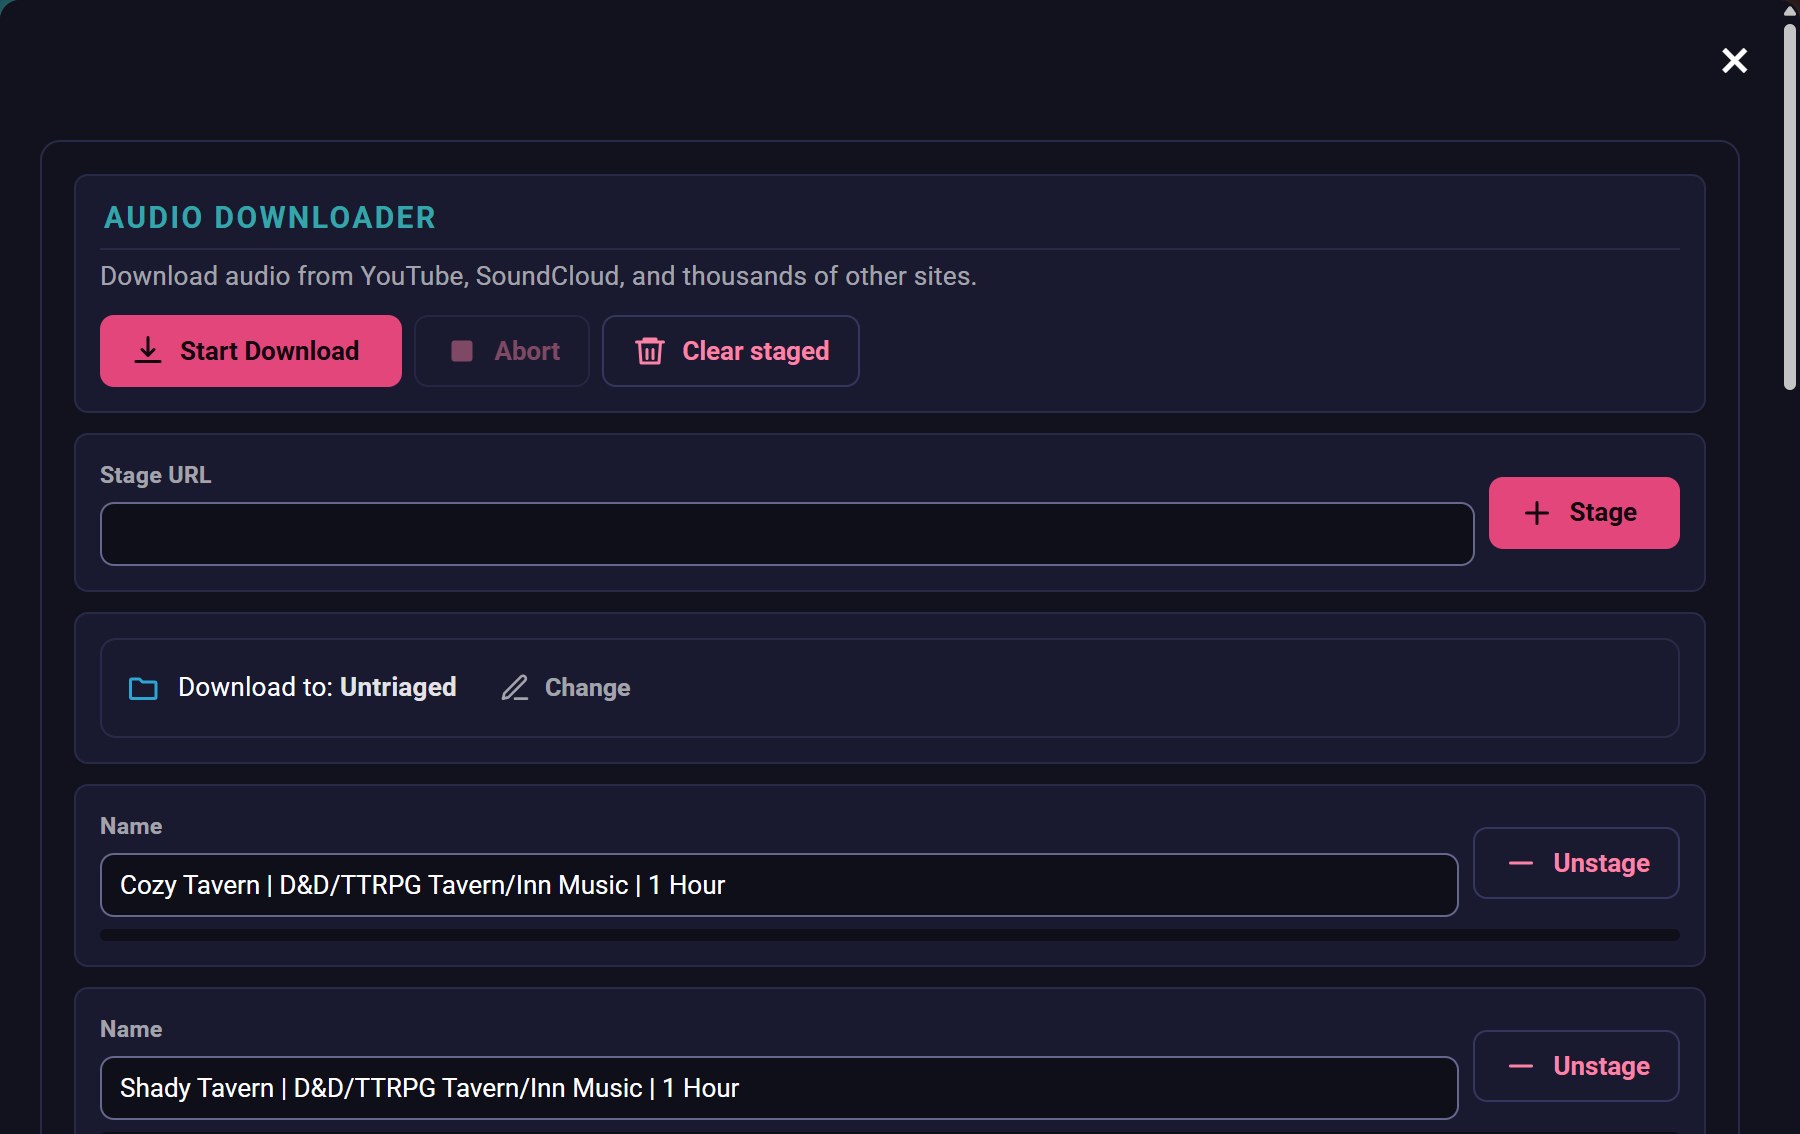The width and height of the screenshot is (1800, 1134).
Task: Focus the Stage URL input field
Action: [x=787, y=534]
